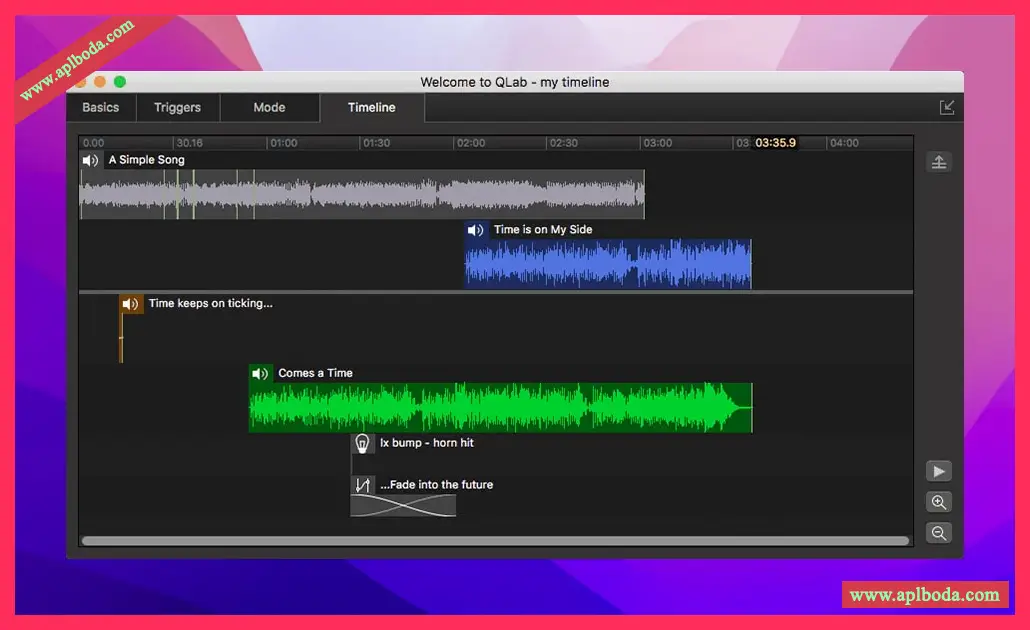
Task: Select the Timeline tab
Action: [371, 108]
